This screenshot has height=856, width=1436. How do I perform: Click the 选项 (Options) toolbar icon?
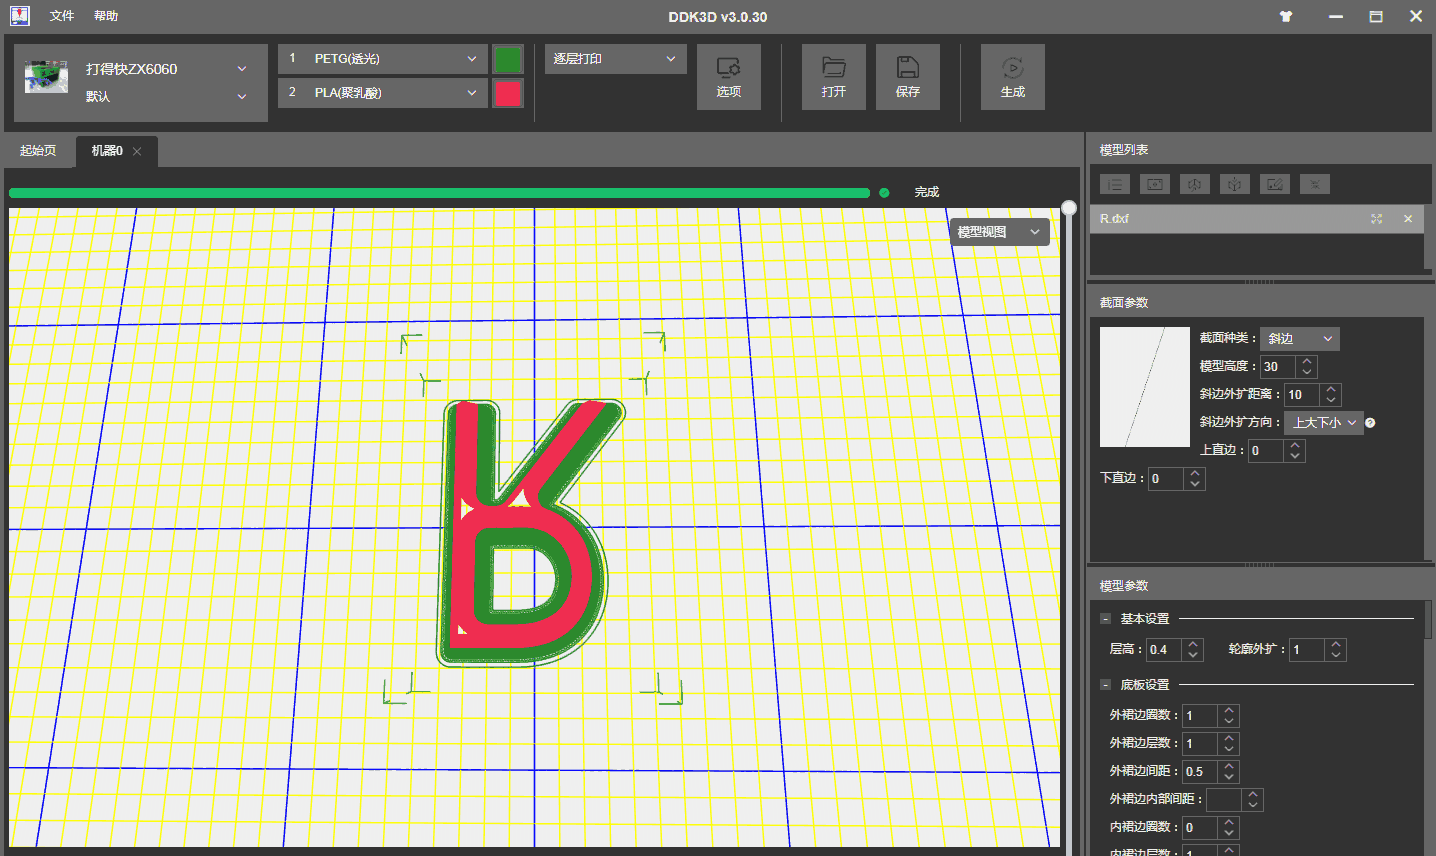[728, 77]
